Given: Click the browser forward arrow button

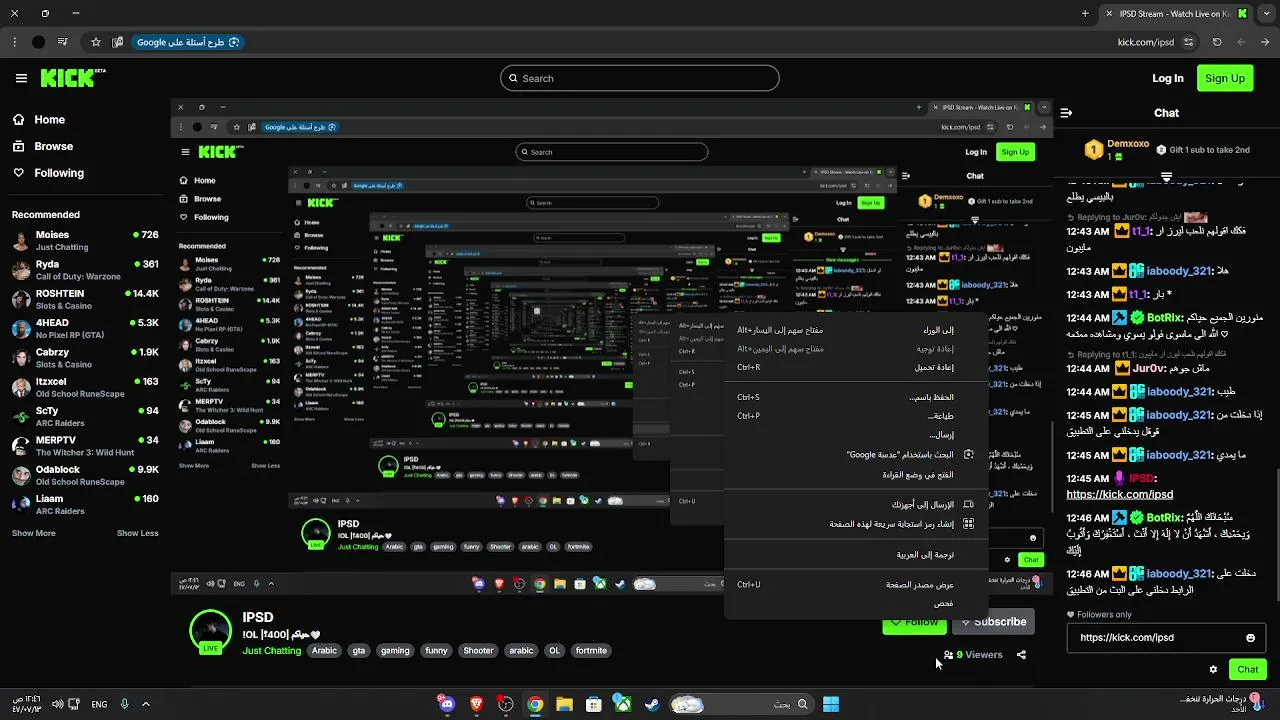Looking at the screenshot, I should [1240, 42].
